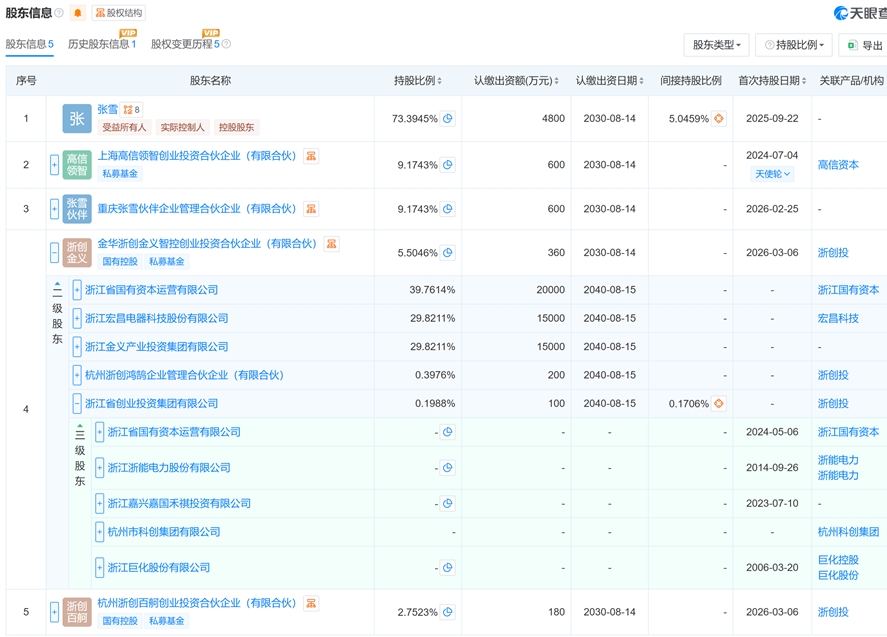Open structure icon after 重庆张雪伙伴企业管理合伙企业
This screenshot has height=637, width=887.
(311, 209)
